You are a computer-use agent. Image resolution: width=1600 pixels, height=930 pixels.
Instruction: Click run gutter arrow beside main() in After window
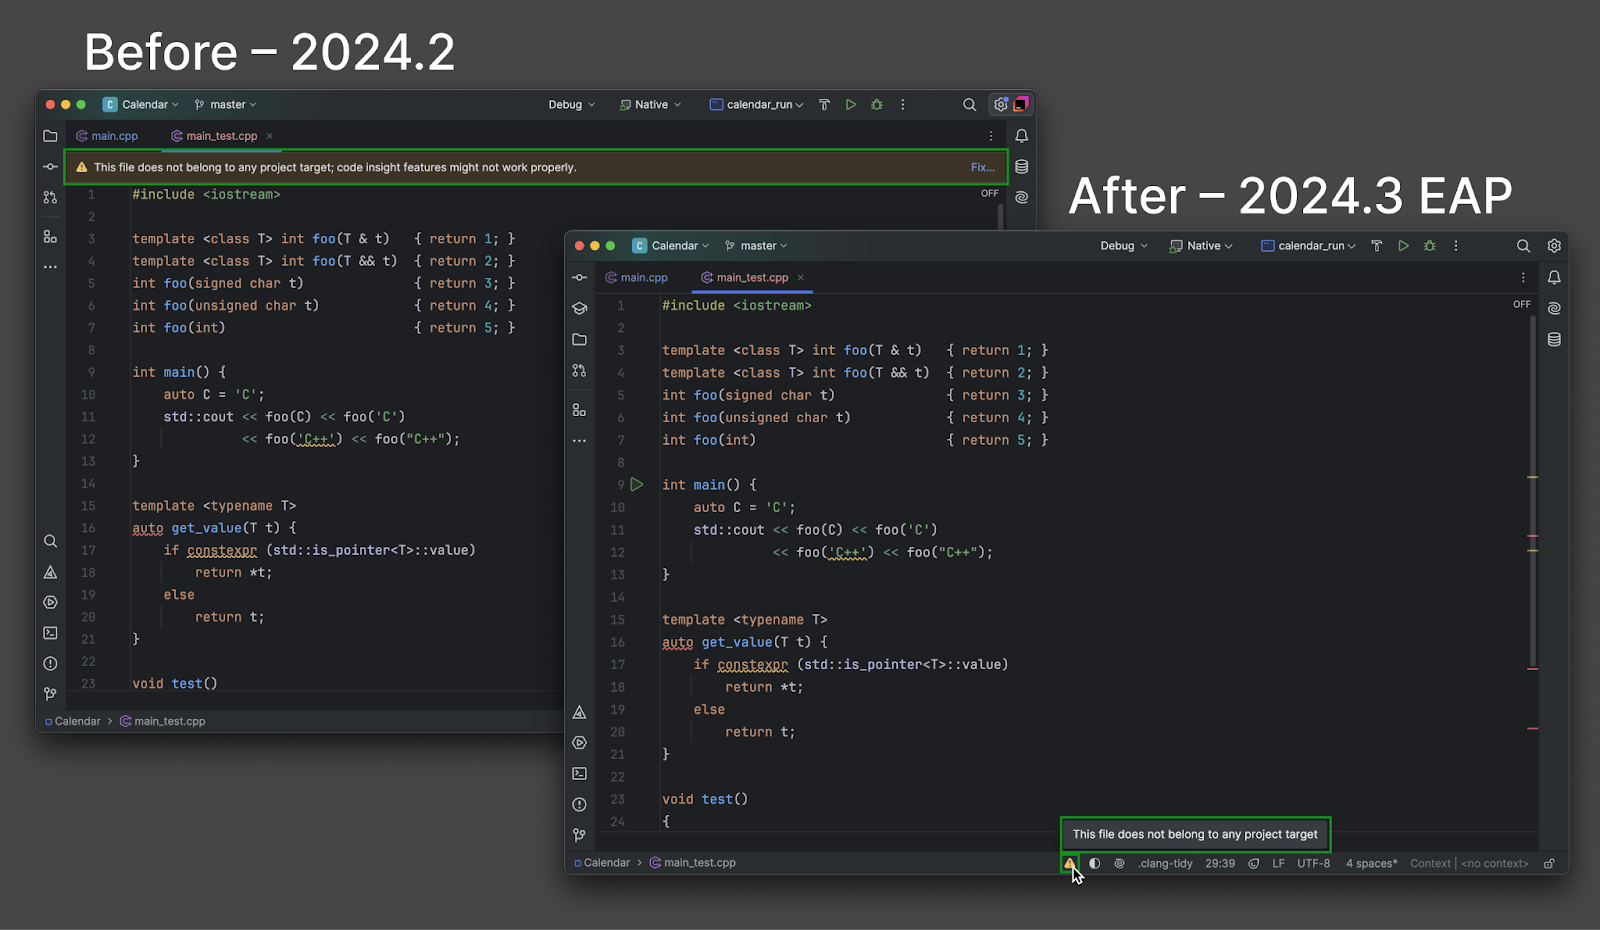coord(637,484)
